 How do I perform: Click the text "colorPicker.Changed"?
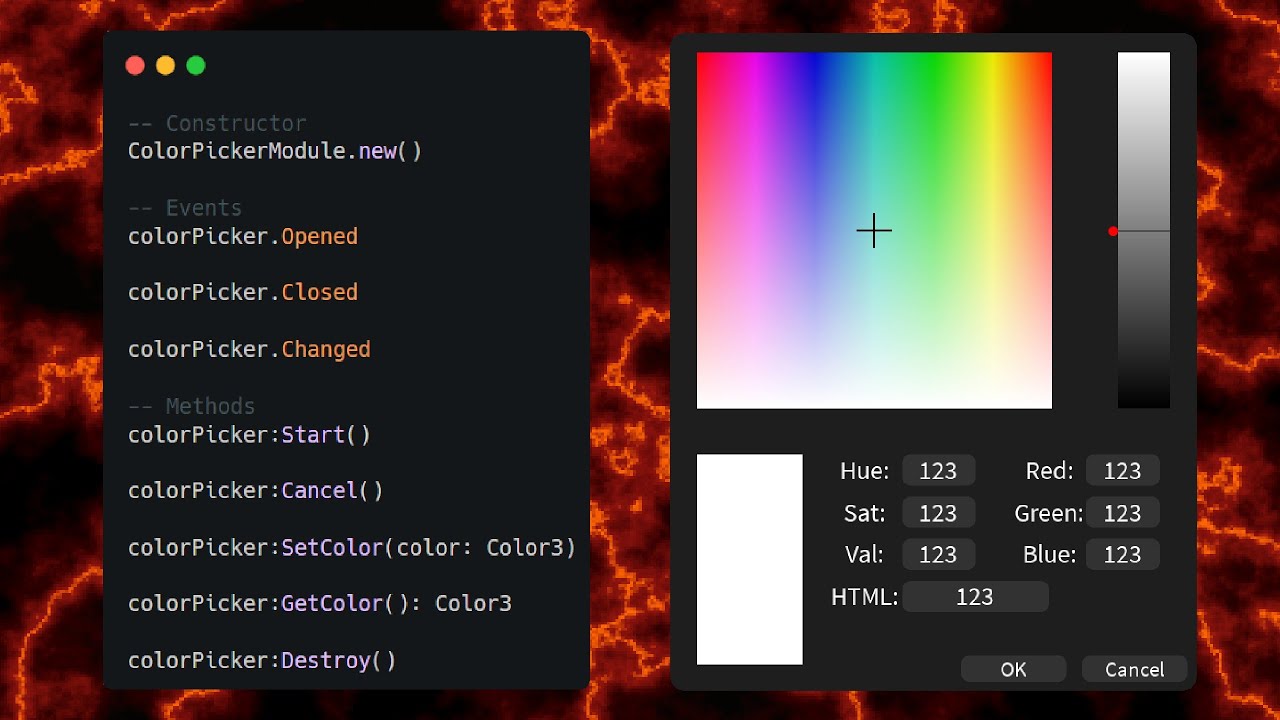(249, 349)
